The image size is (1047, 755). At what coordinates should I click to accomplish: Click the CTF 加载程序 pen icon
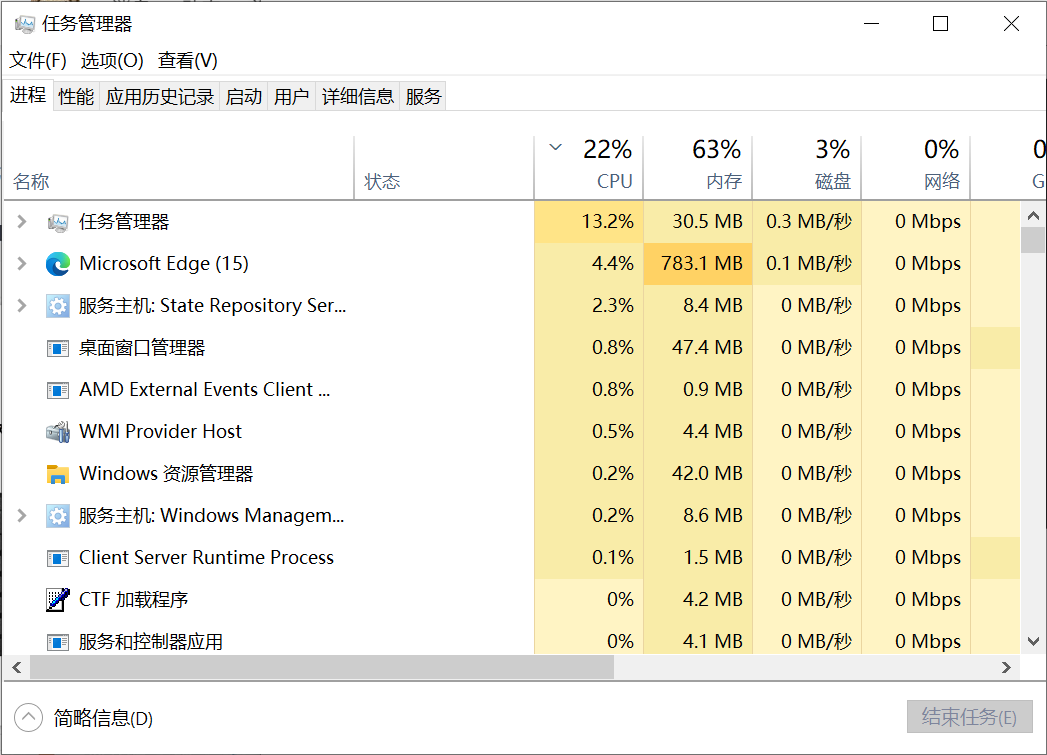tap(58, 600)
